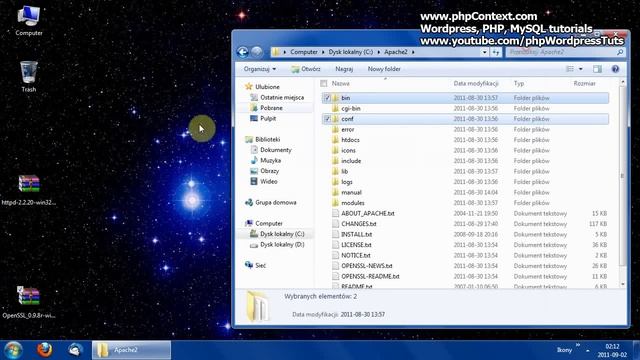Image resolution: width=640 pixels, height=360 pixels.
Task: Click the Sieć network icon in sidebar
Action: tap(249, 265)
